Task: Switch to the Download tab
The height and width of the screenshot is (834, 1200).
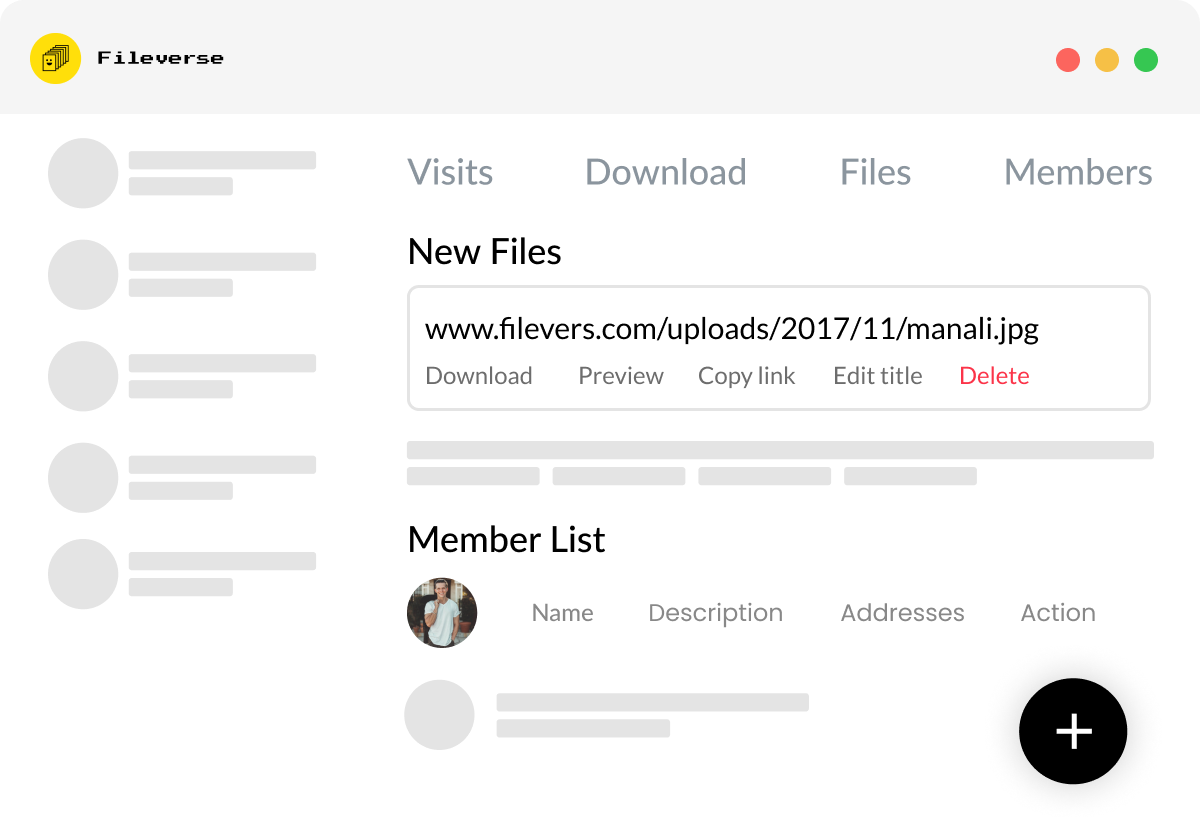Action: (665, 172)
